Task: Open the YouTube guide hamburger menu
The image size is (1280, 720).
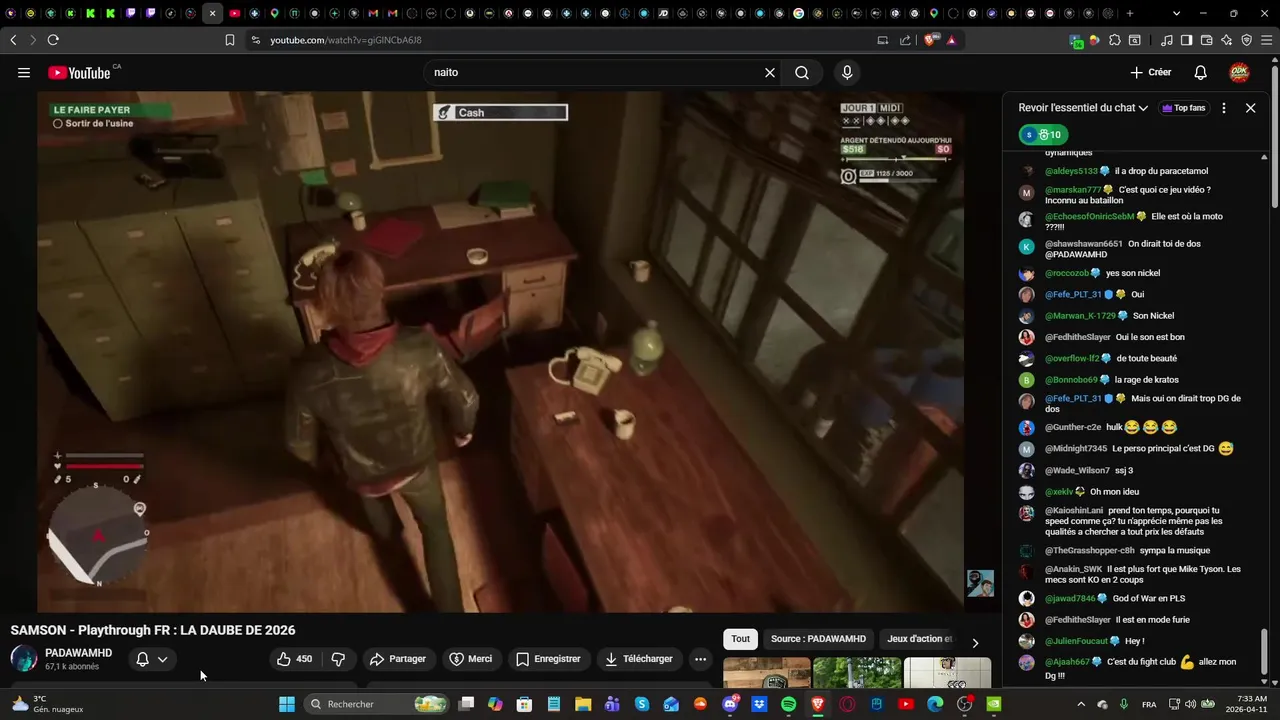Action: [24, 72]
